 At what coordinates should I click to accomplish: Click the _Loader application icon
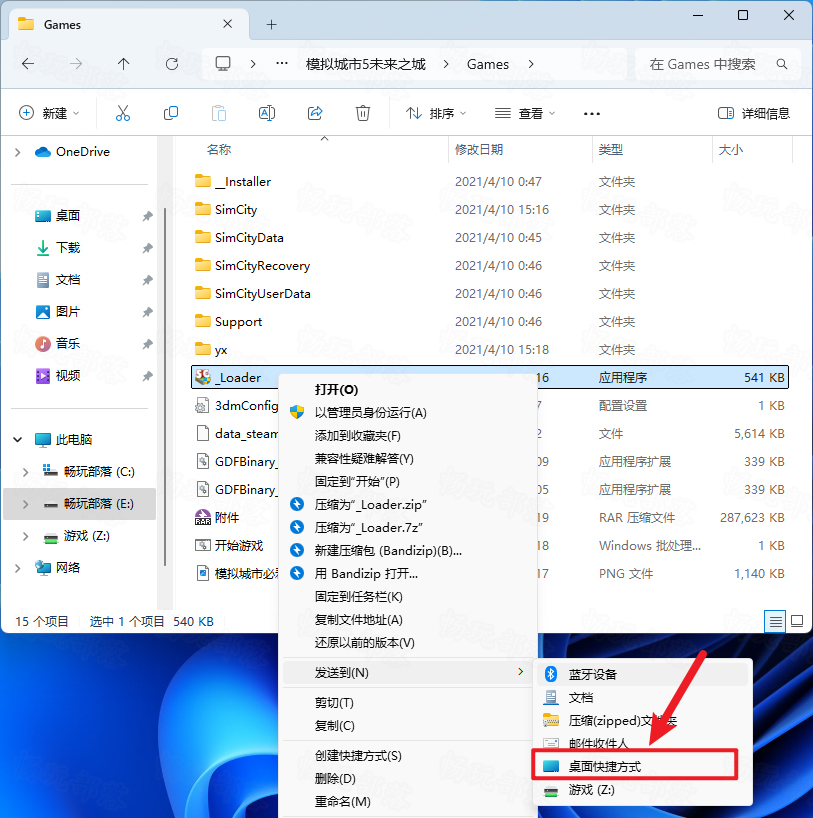[202, 377]
